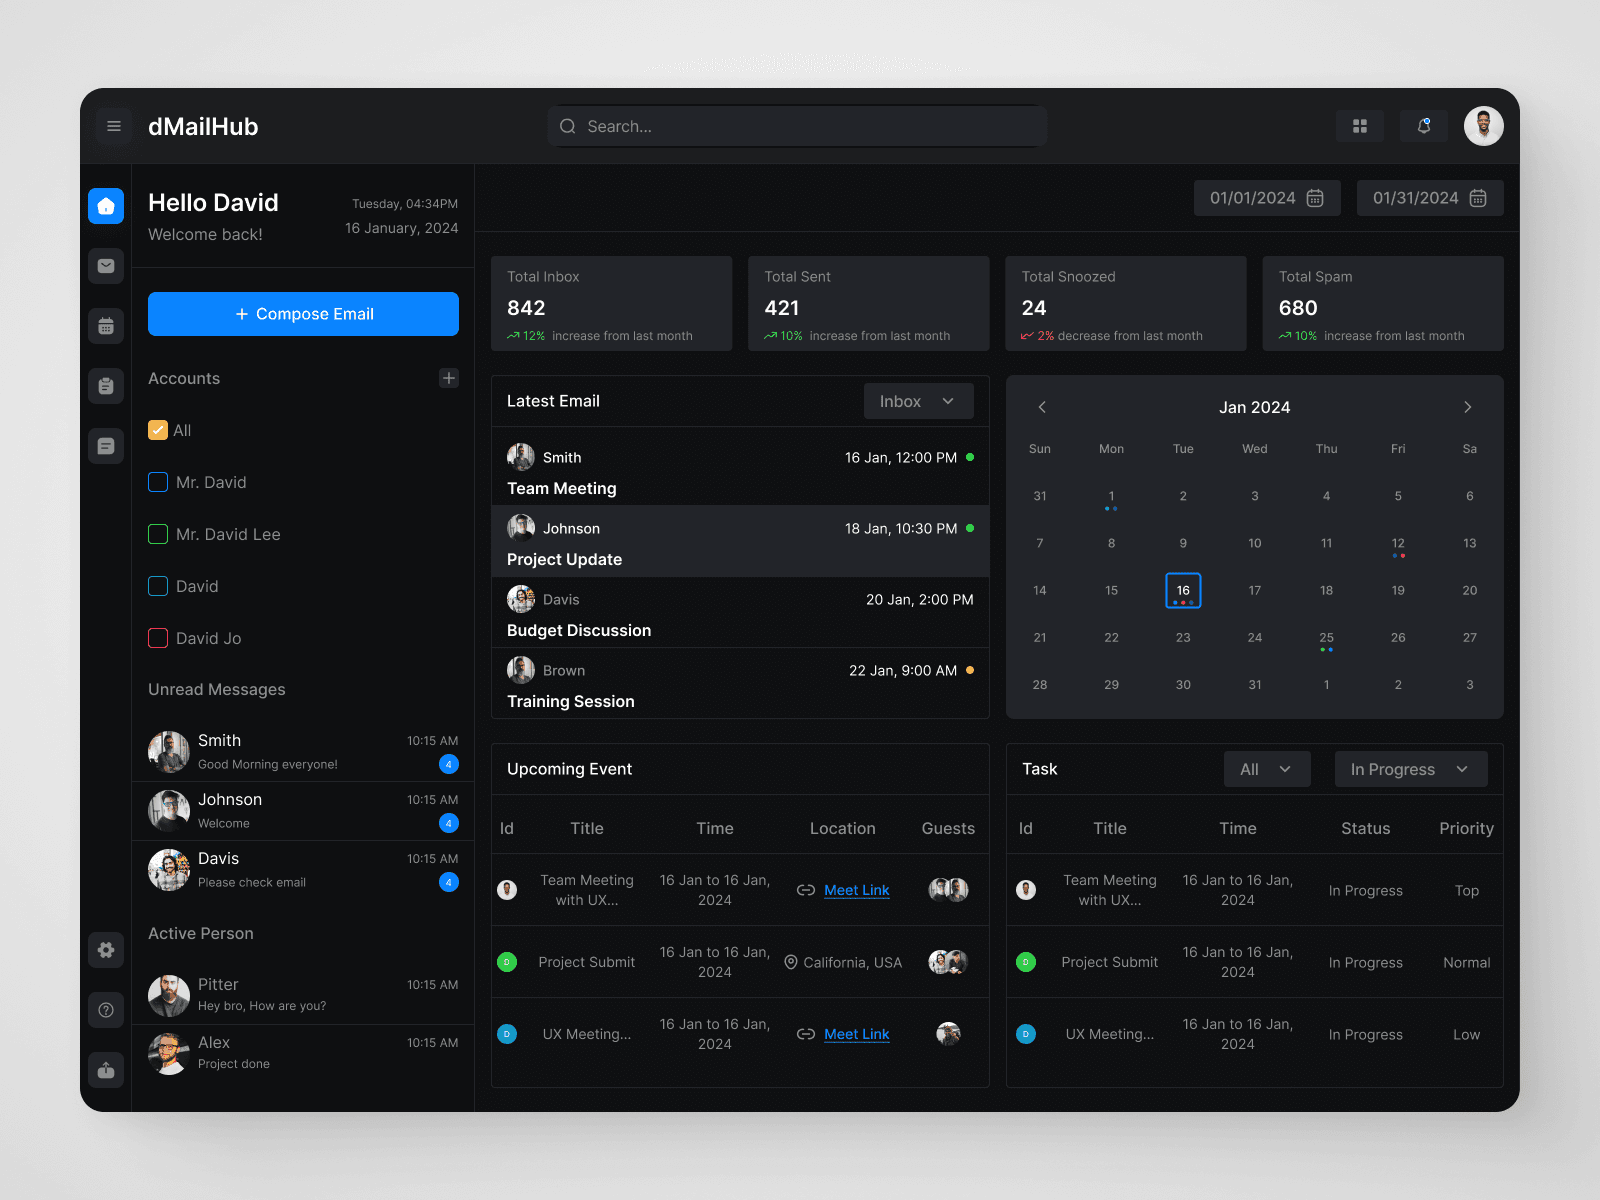Check the David account checkbox
This screenshot has height=1200, width=1600.
158,586
